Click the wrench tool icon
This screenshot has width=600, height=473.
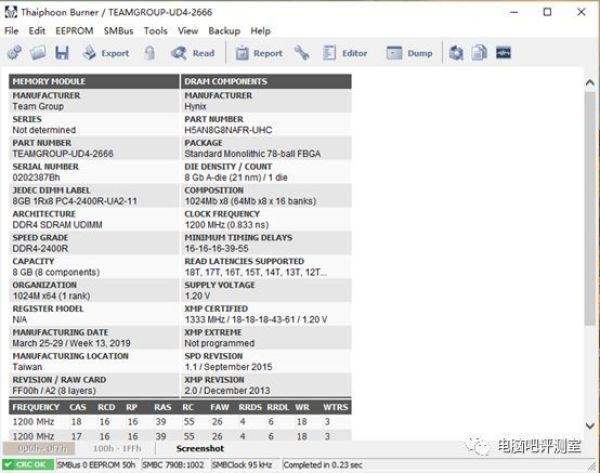[302, 53]
